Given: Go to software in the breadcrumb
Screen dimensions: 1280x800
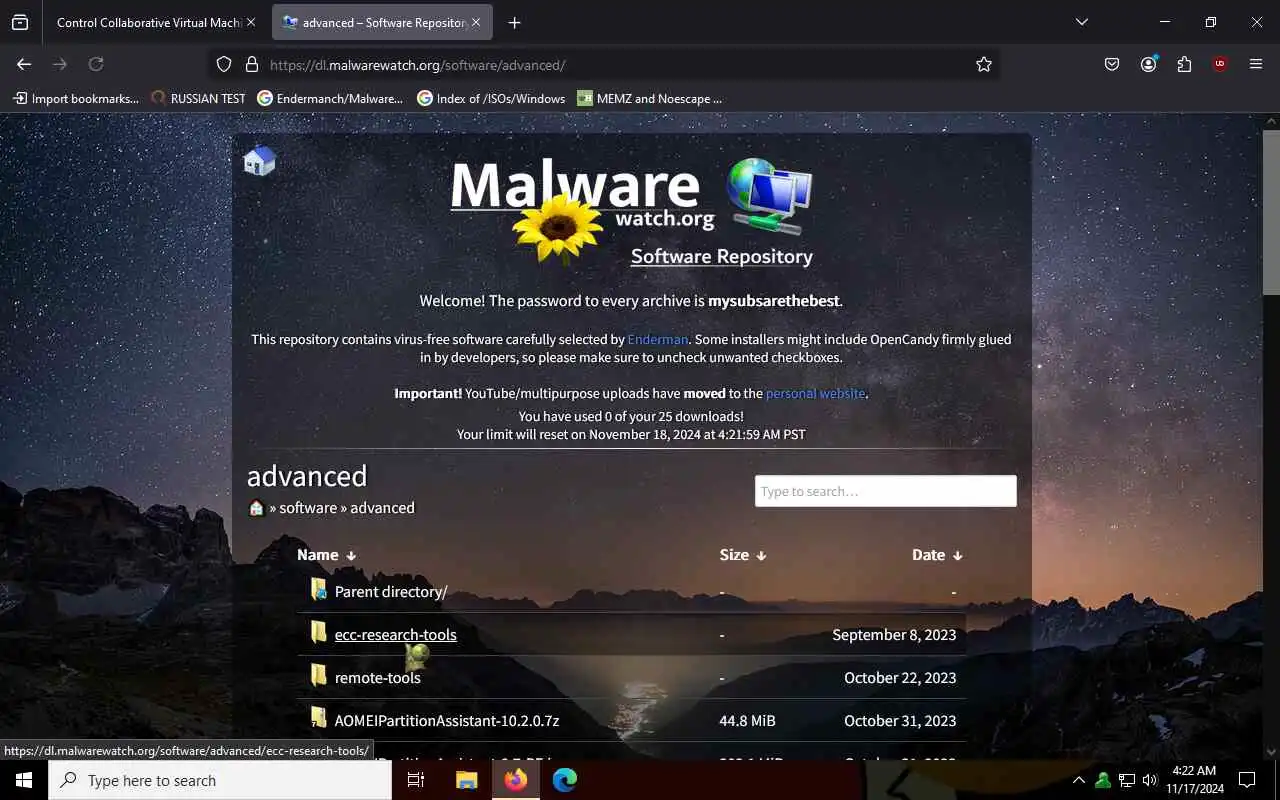Looking at the screenshot, I should [308, 507].
